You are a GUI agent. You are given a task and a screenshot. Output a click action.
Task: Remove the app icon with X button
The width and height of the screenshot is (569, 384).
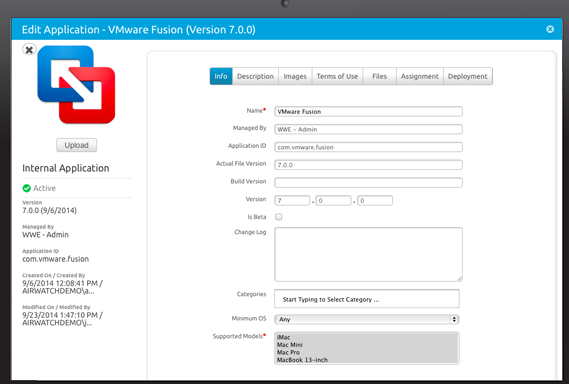29,49
